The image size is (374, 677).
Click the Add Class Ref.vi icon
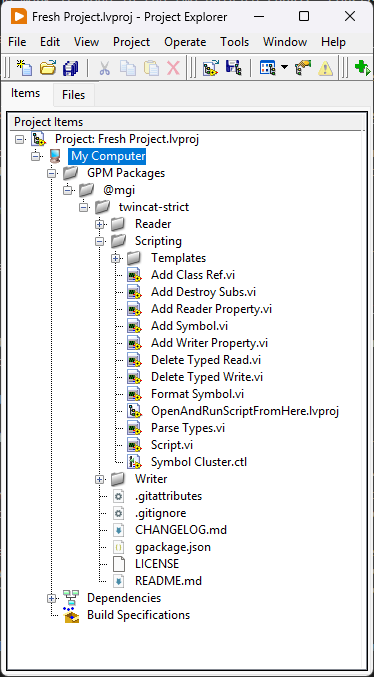[x=134, y=275]
